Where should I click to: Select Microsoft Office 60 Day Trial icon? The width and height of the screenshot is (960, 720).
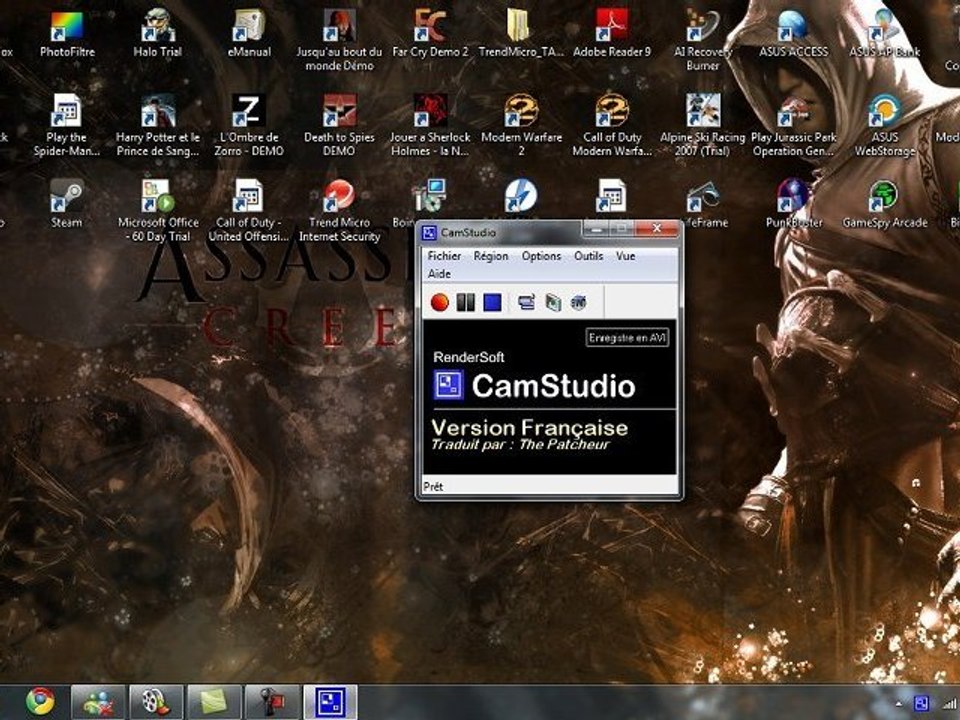(158, 211)
